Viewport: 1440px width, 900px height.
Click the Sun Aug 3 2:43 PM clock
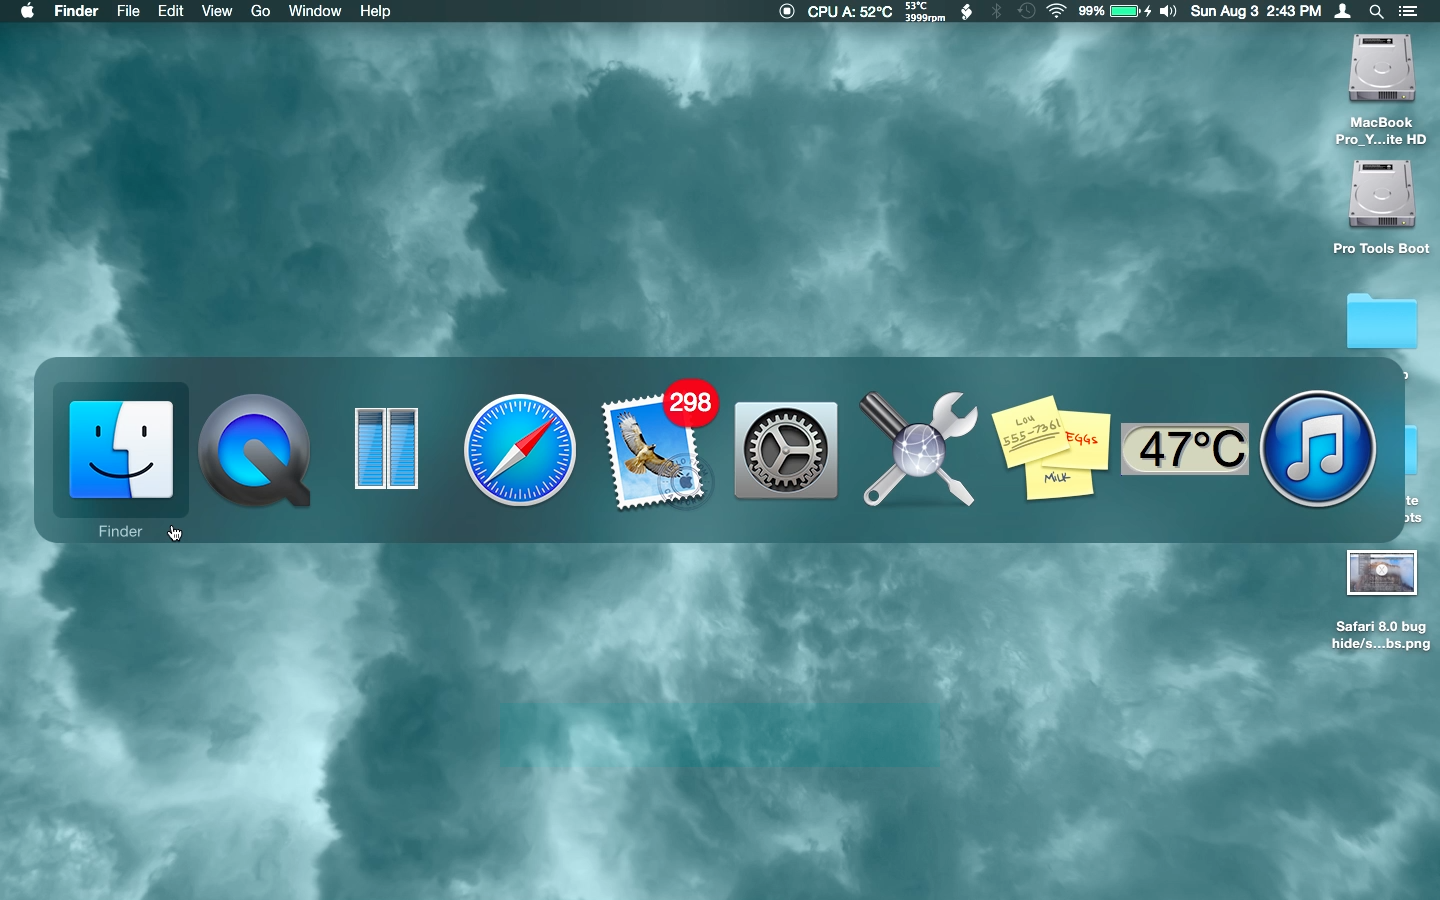coord(1256,11)
